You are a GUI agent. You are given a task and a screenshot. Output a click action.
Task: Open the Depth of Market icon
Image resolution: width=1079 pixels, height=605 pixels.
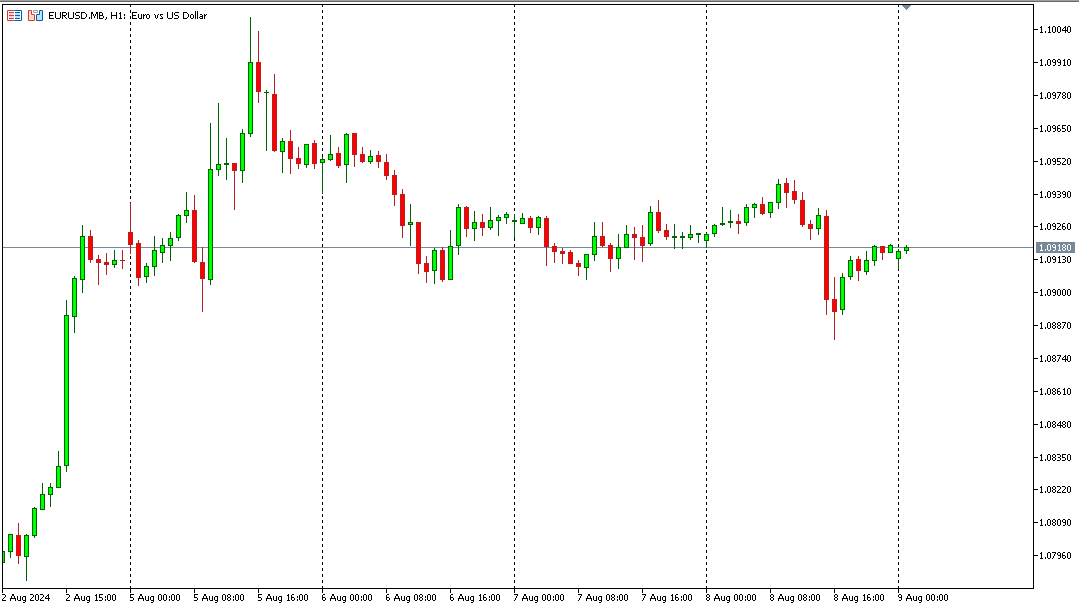[14, 15]
